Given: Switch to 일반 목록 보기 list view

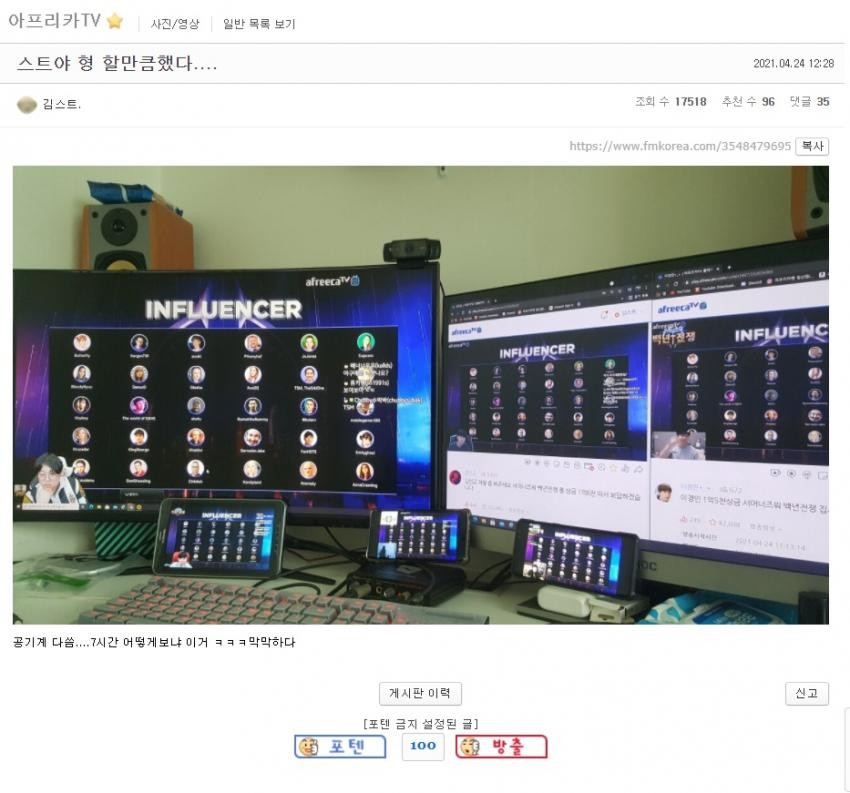Looking at the screenshot, I should (259, 24).
